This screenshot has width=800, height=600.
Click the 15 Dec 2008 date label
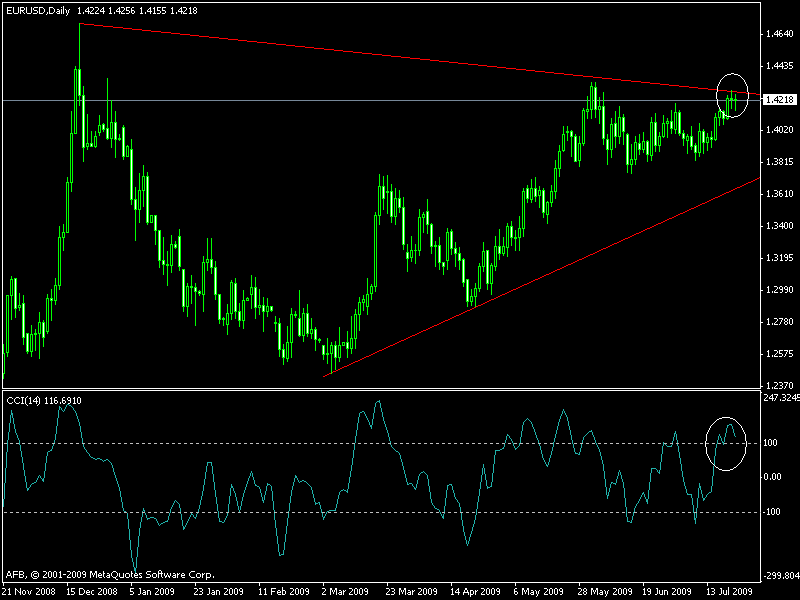pos(92,591)
